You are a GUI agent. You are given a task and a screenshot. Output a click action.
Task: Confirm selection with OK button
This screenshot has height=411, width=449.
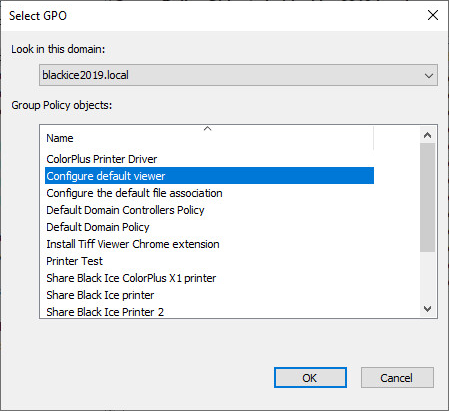(310, 378)
